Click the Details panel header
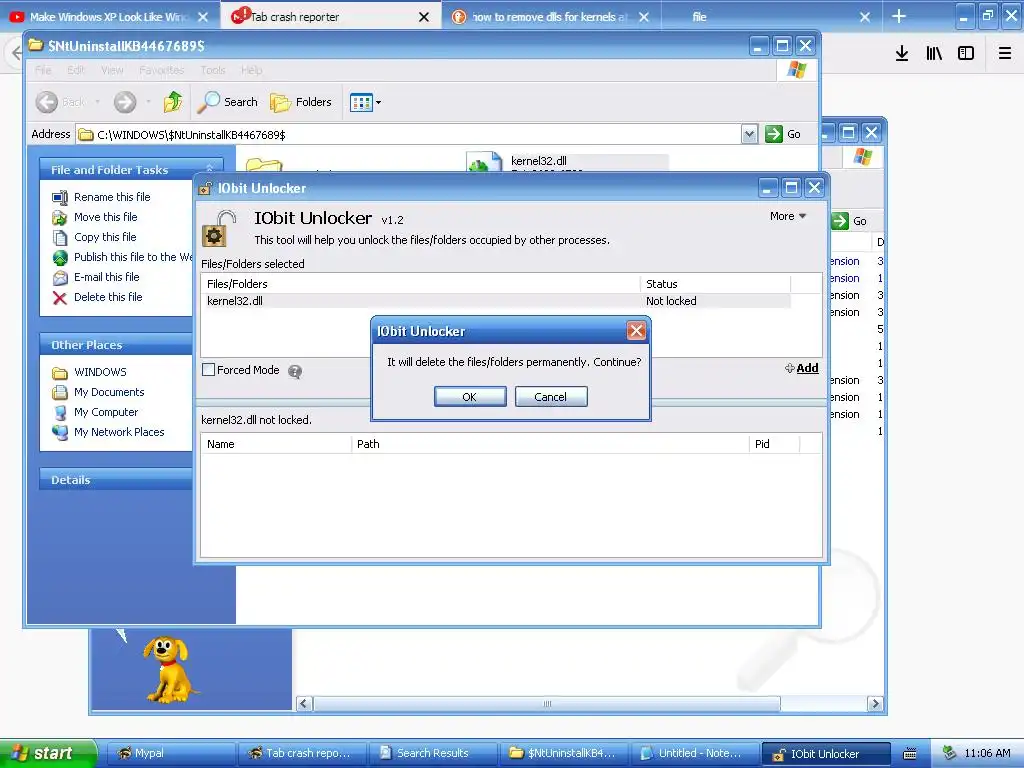This screenshot has width=1024, height=768. tap(116, 479)
